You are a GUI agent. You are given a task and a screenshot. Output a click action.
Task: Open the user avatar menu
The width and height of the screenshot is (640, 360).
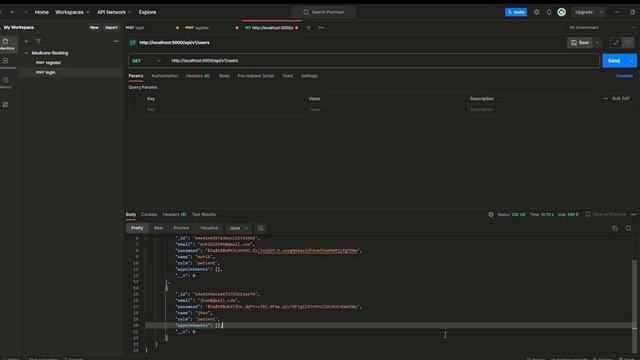562,12
